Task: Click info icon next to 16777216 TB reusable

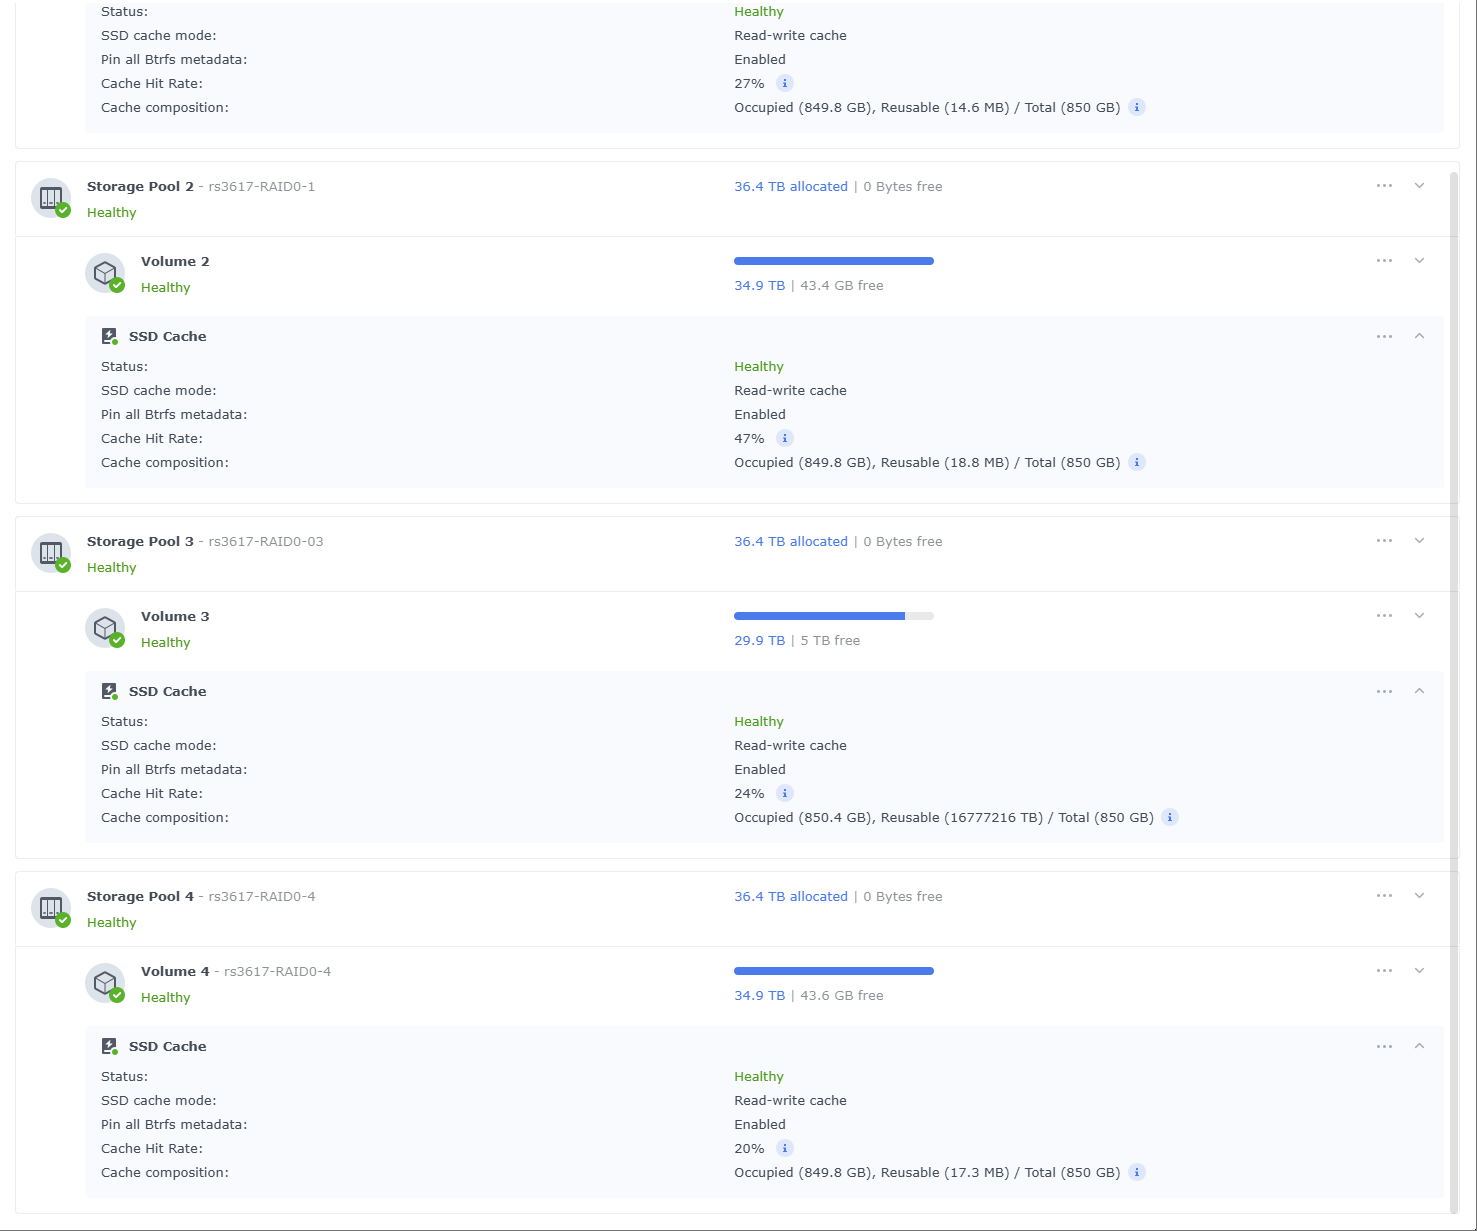Action: click(1170, 817)
